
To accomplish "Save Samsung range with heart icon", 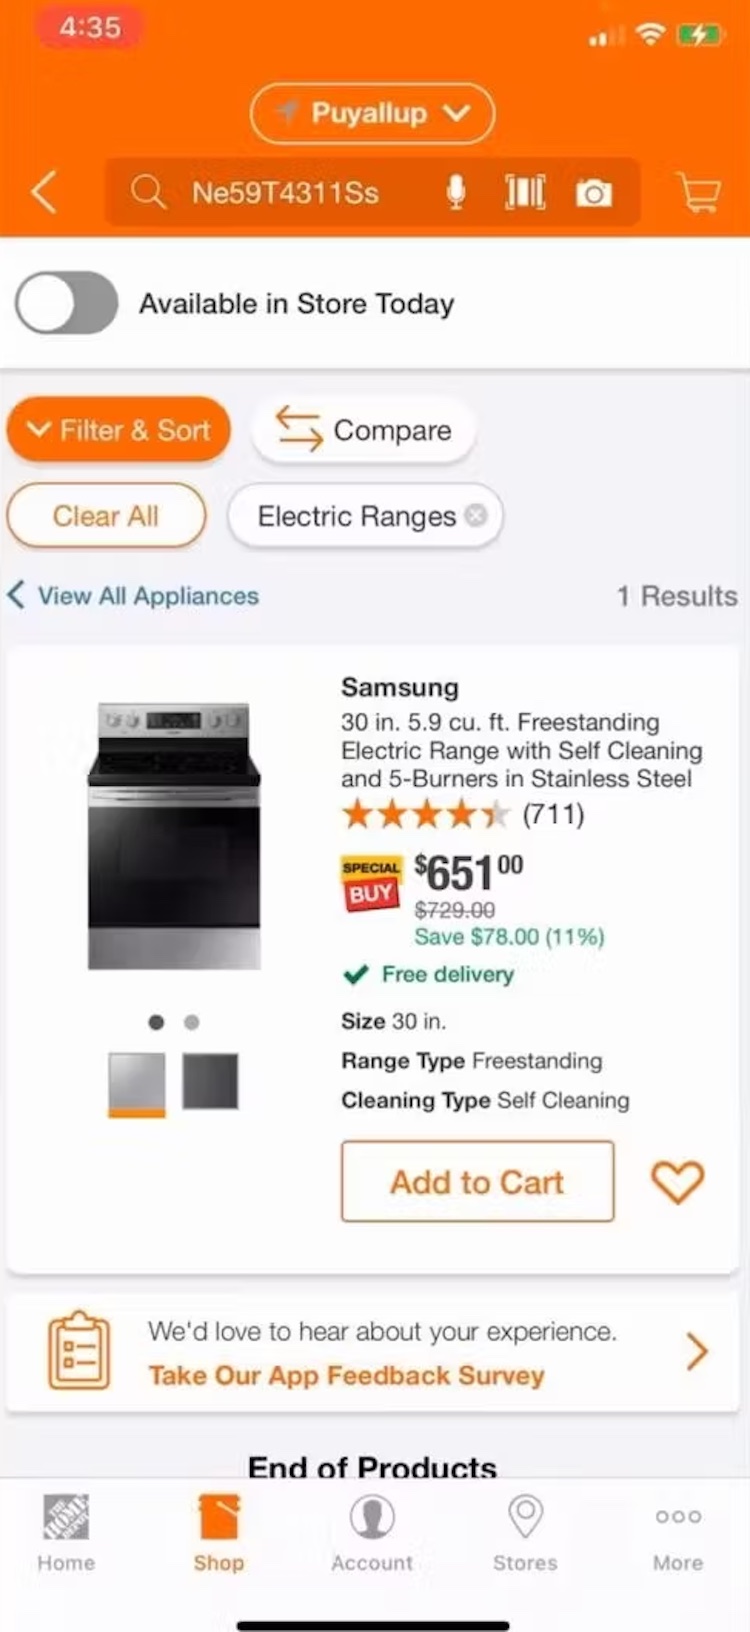I will (x=677, y=1182).
